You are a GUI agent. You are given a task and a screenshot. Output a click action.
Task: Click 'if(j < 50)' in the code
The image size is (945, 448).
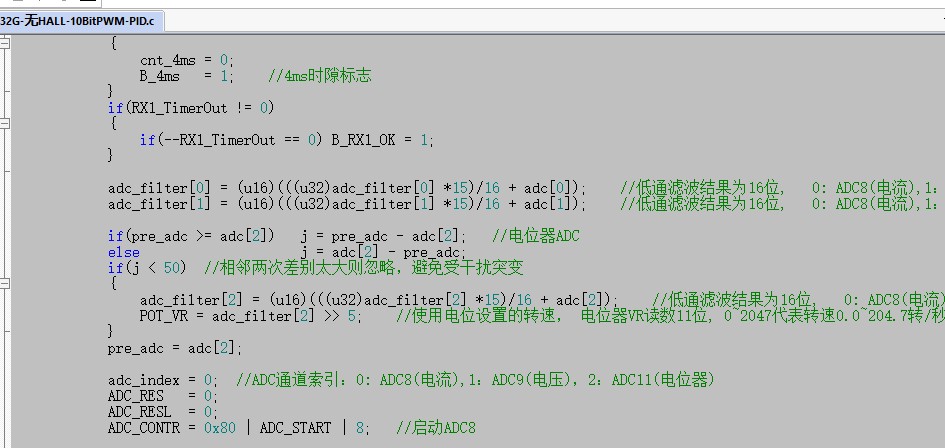(147, 268)
